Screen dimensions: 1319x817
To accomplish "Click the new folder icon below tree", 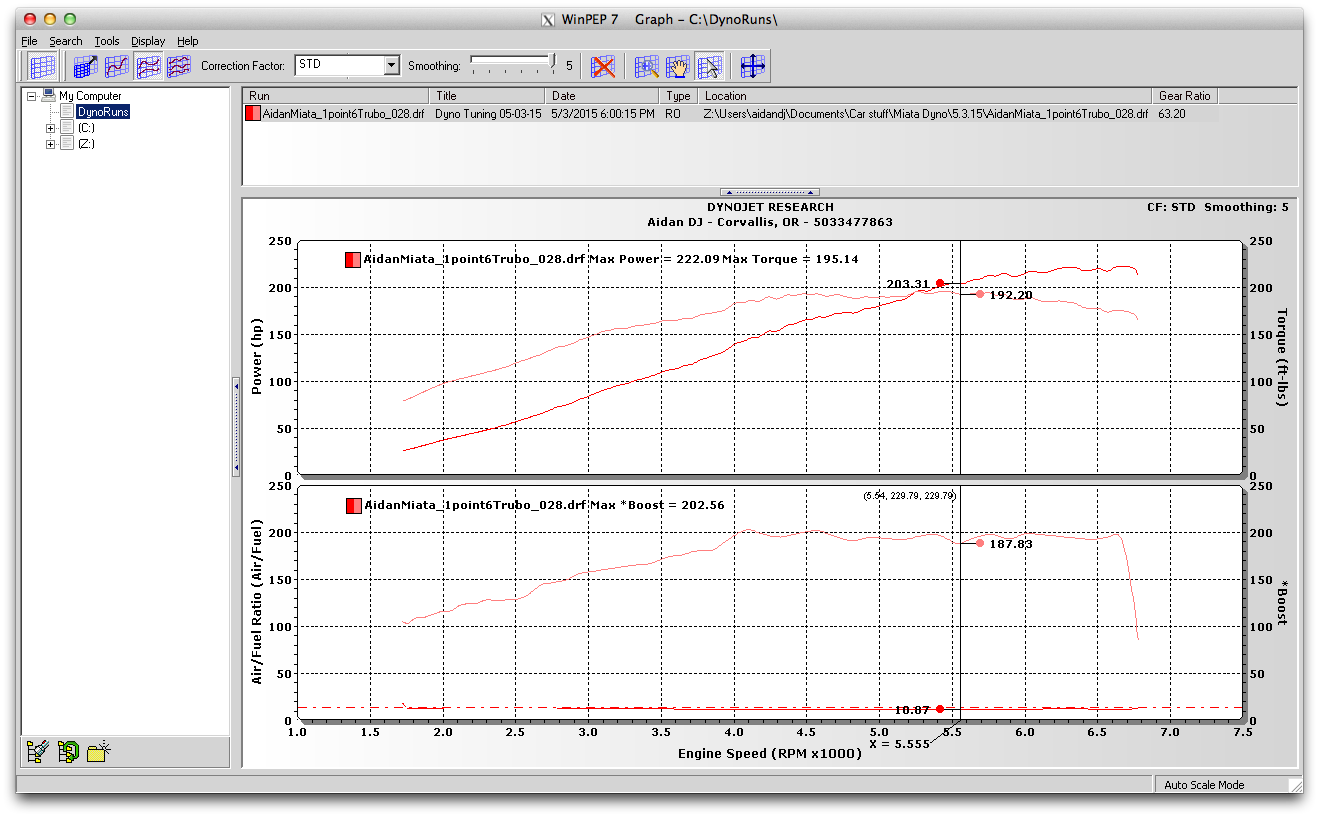I will point(98,752).
